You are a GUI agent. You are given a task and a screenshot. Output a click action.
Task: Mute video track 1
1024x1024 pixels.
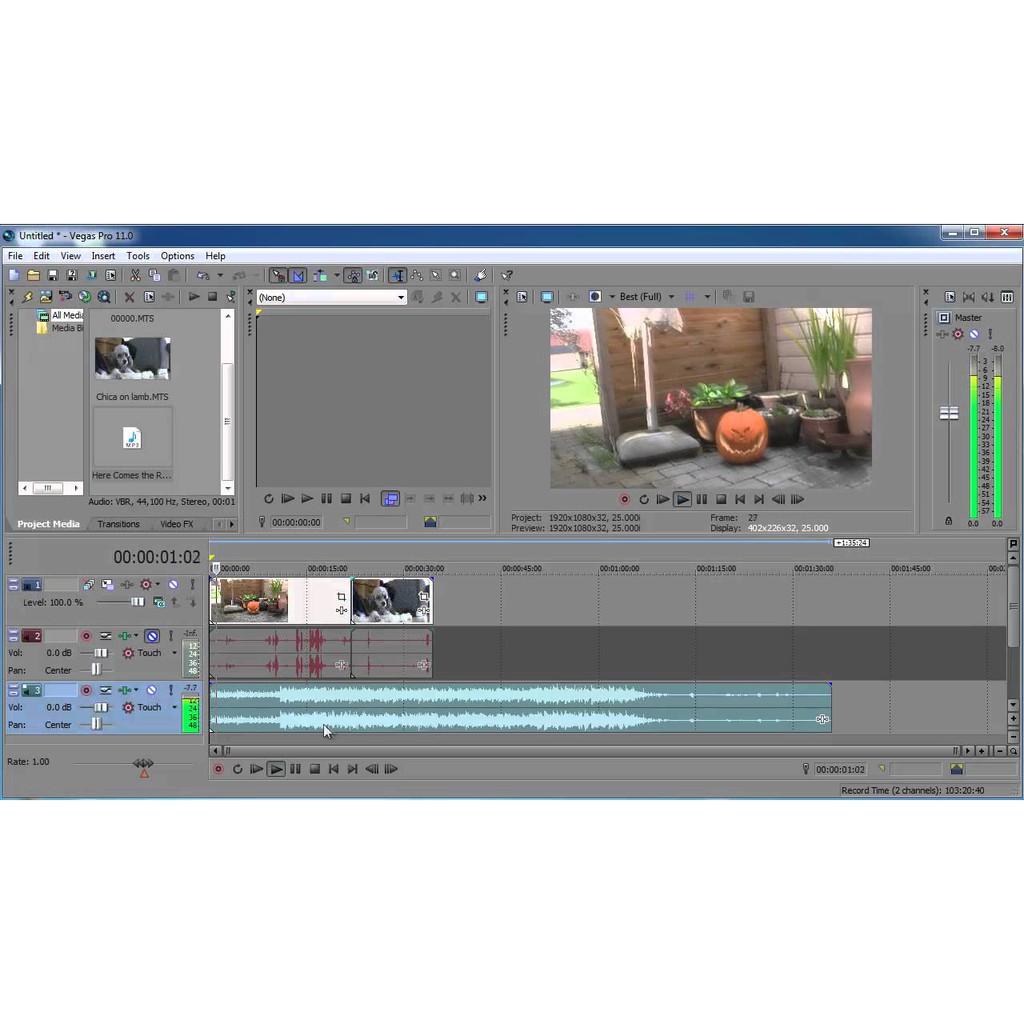(x=173, y=584)
